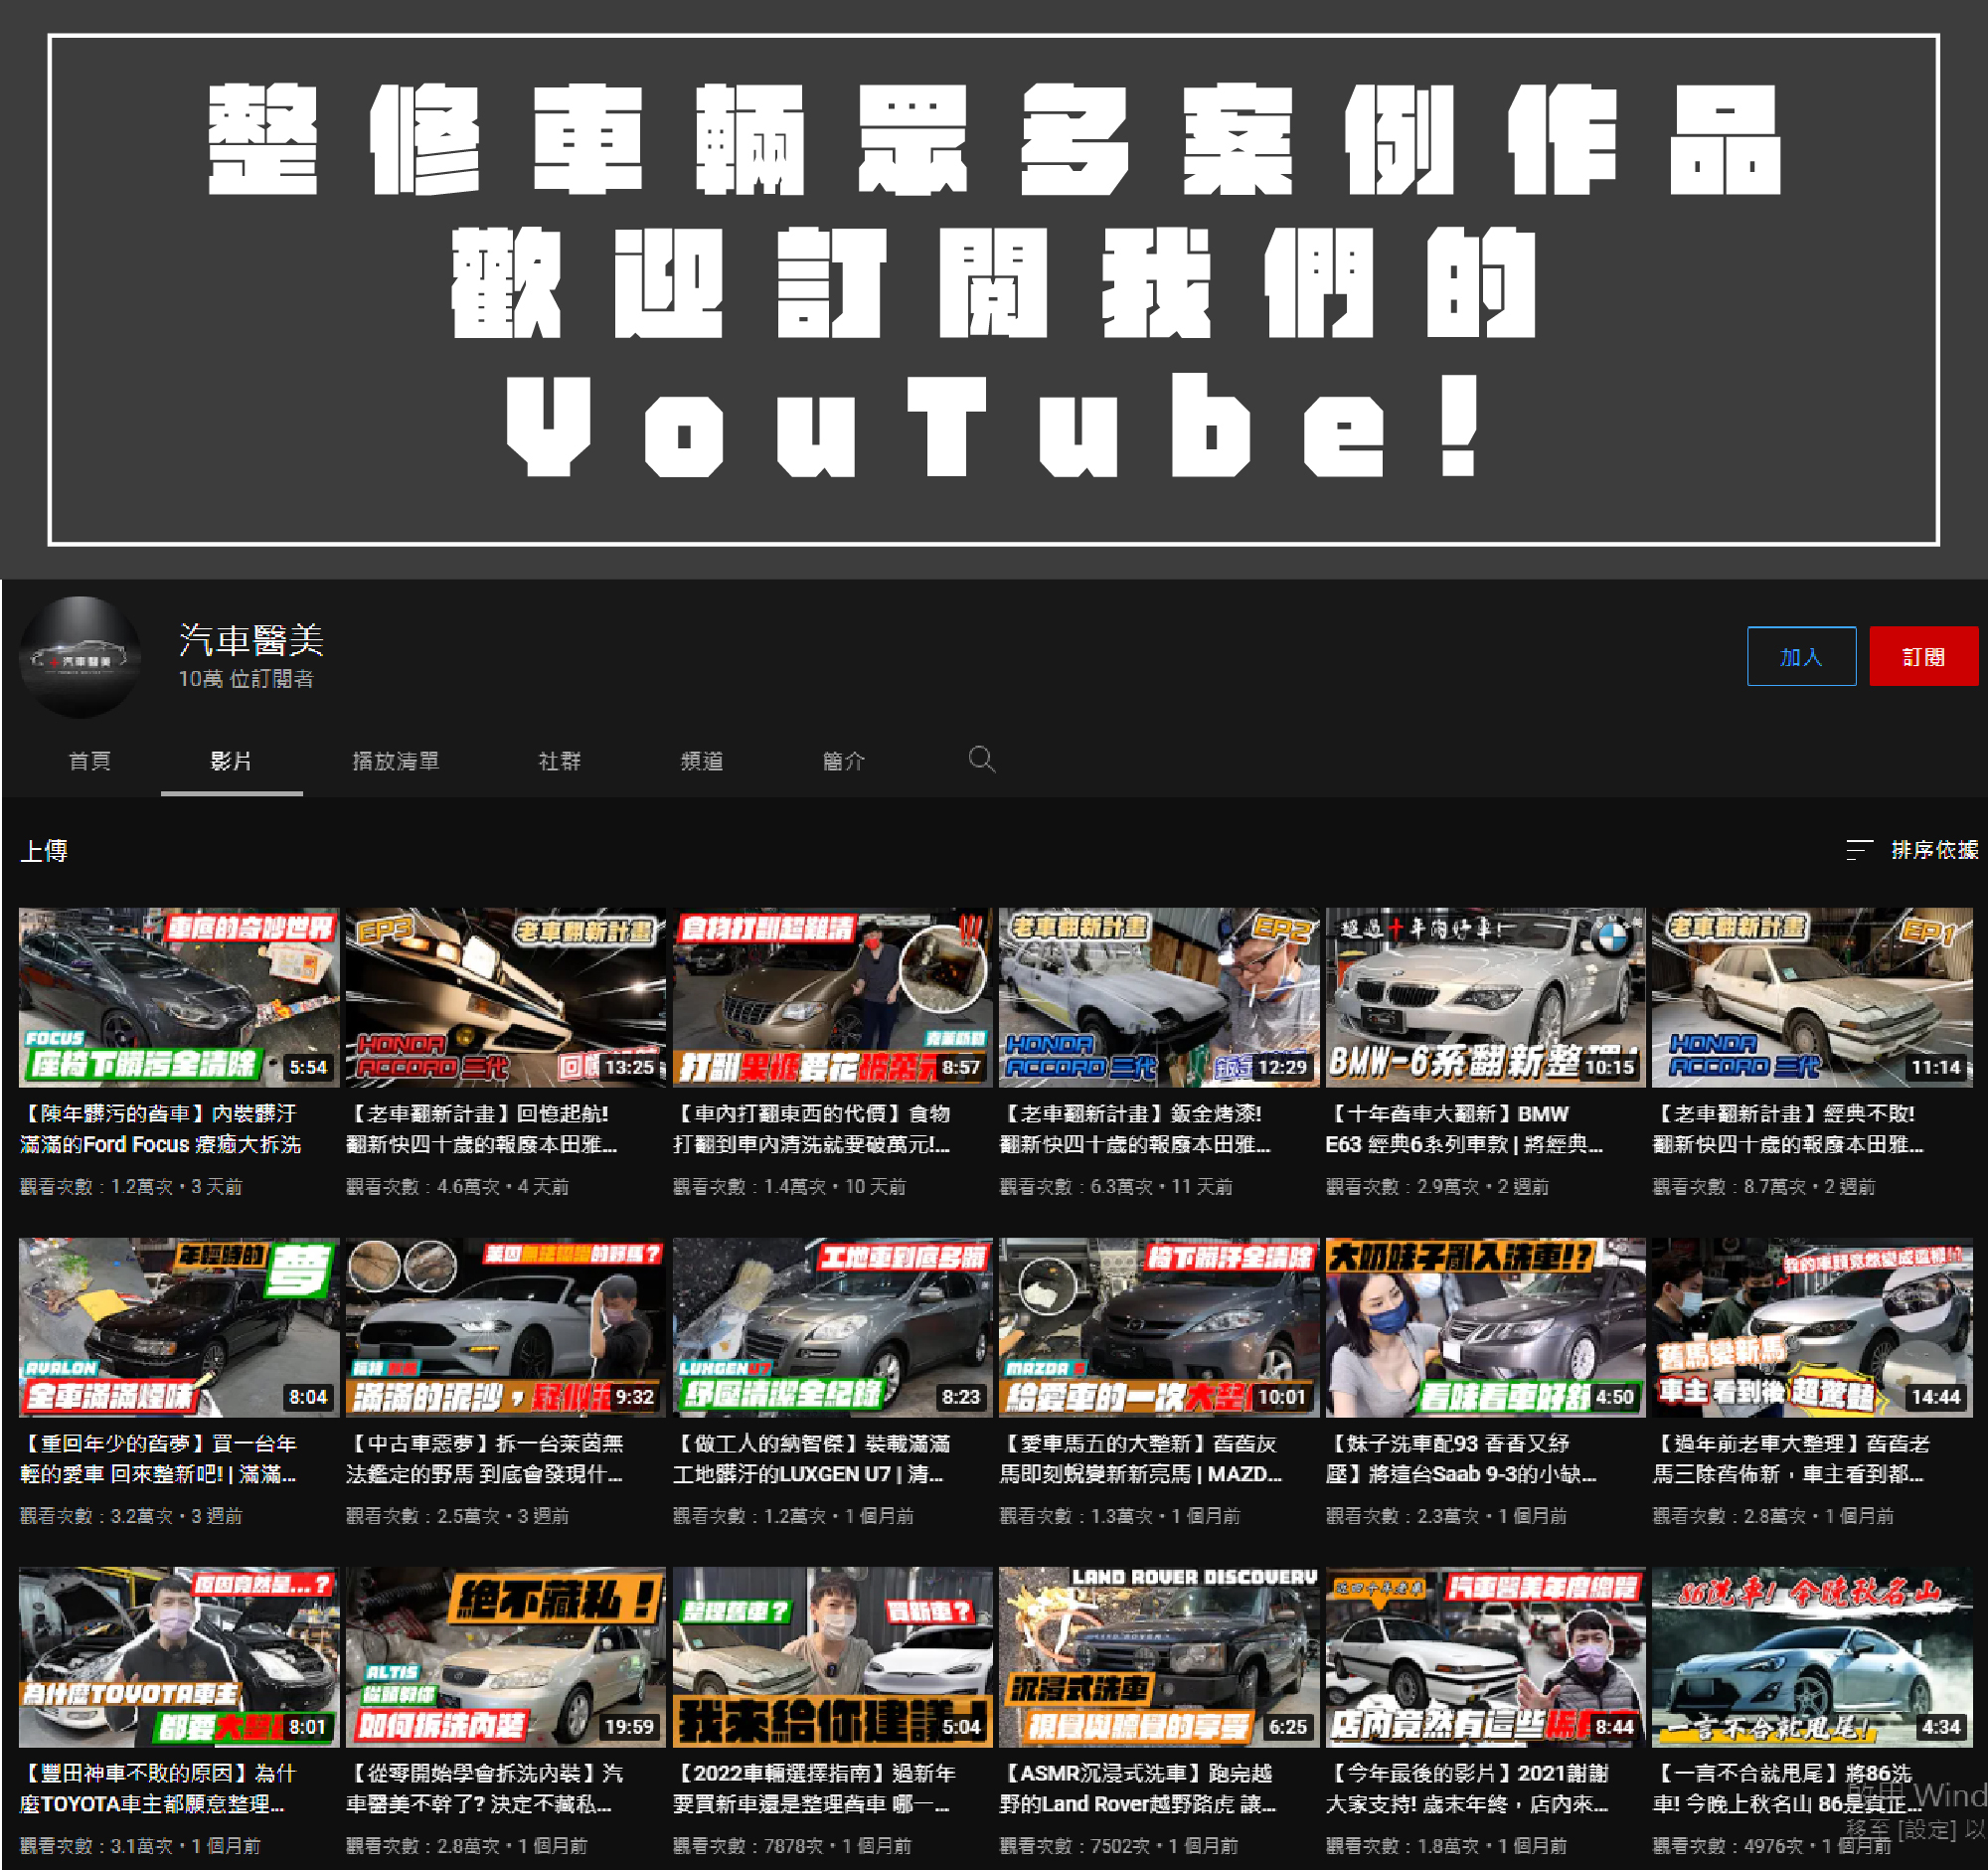This screenshot has width=1988, height=1870.
Task: Open Honda Accord EP1 11:14 thumbnail
Action: (1811, 997)
